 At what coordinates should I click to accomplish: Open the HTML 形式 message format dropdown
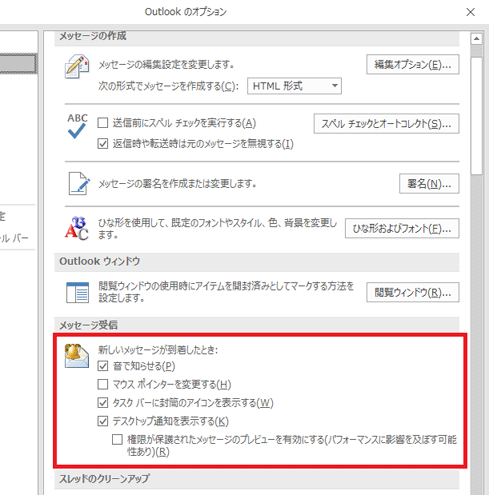[294, 86]
